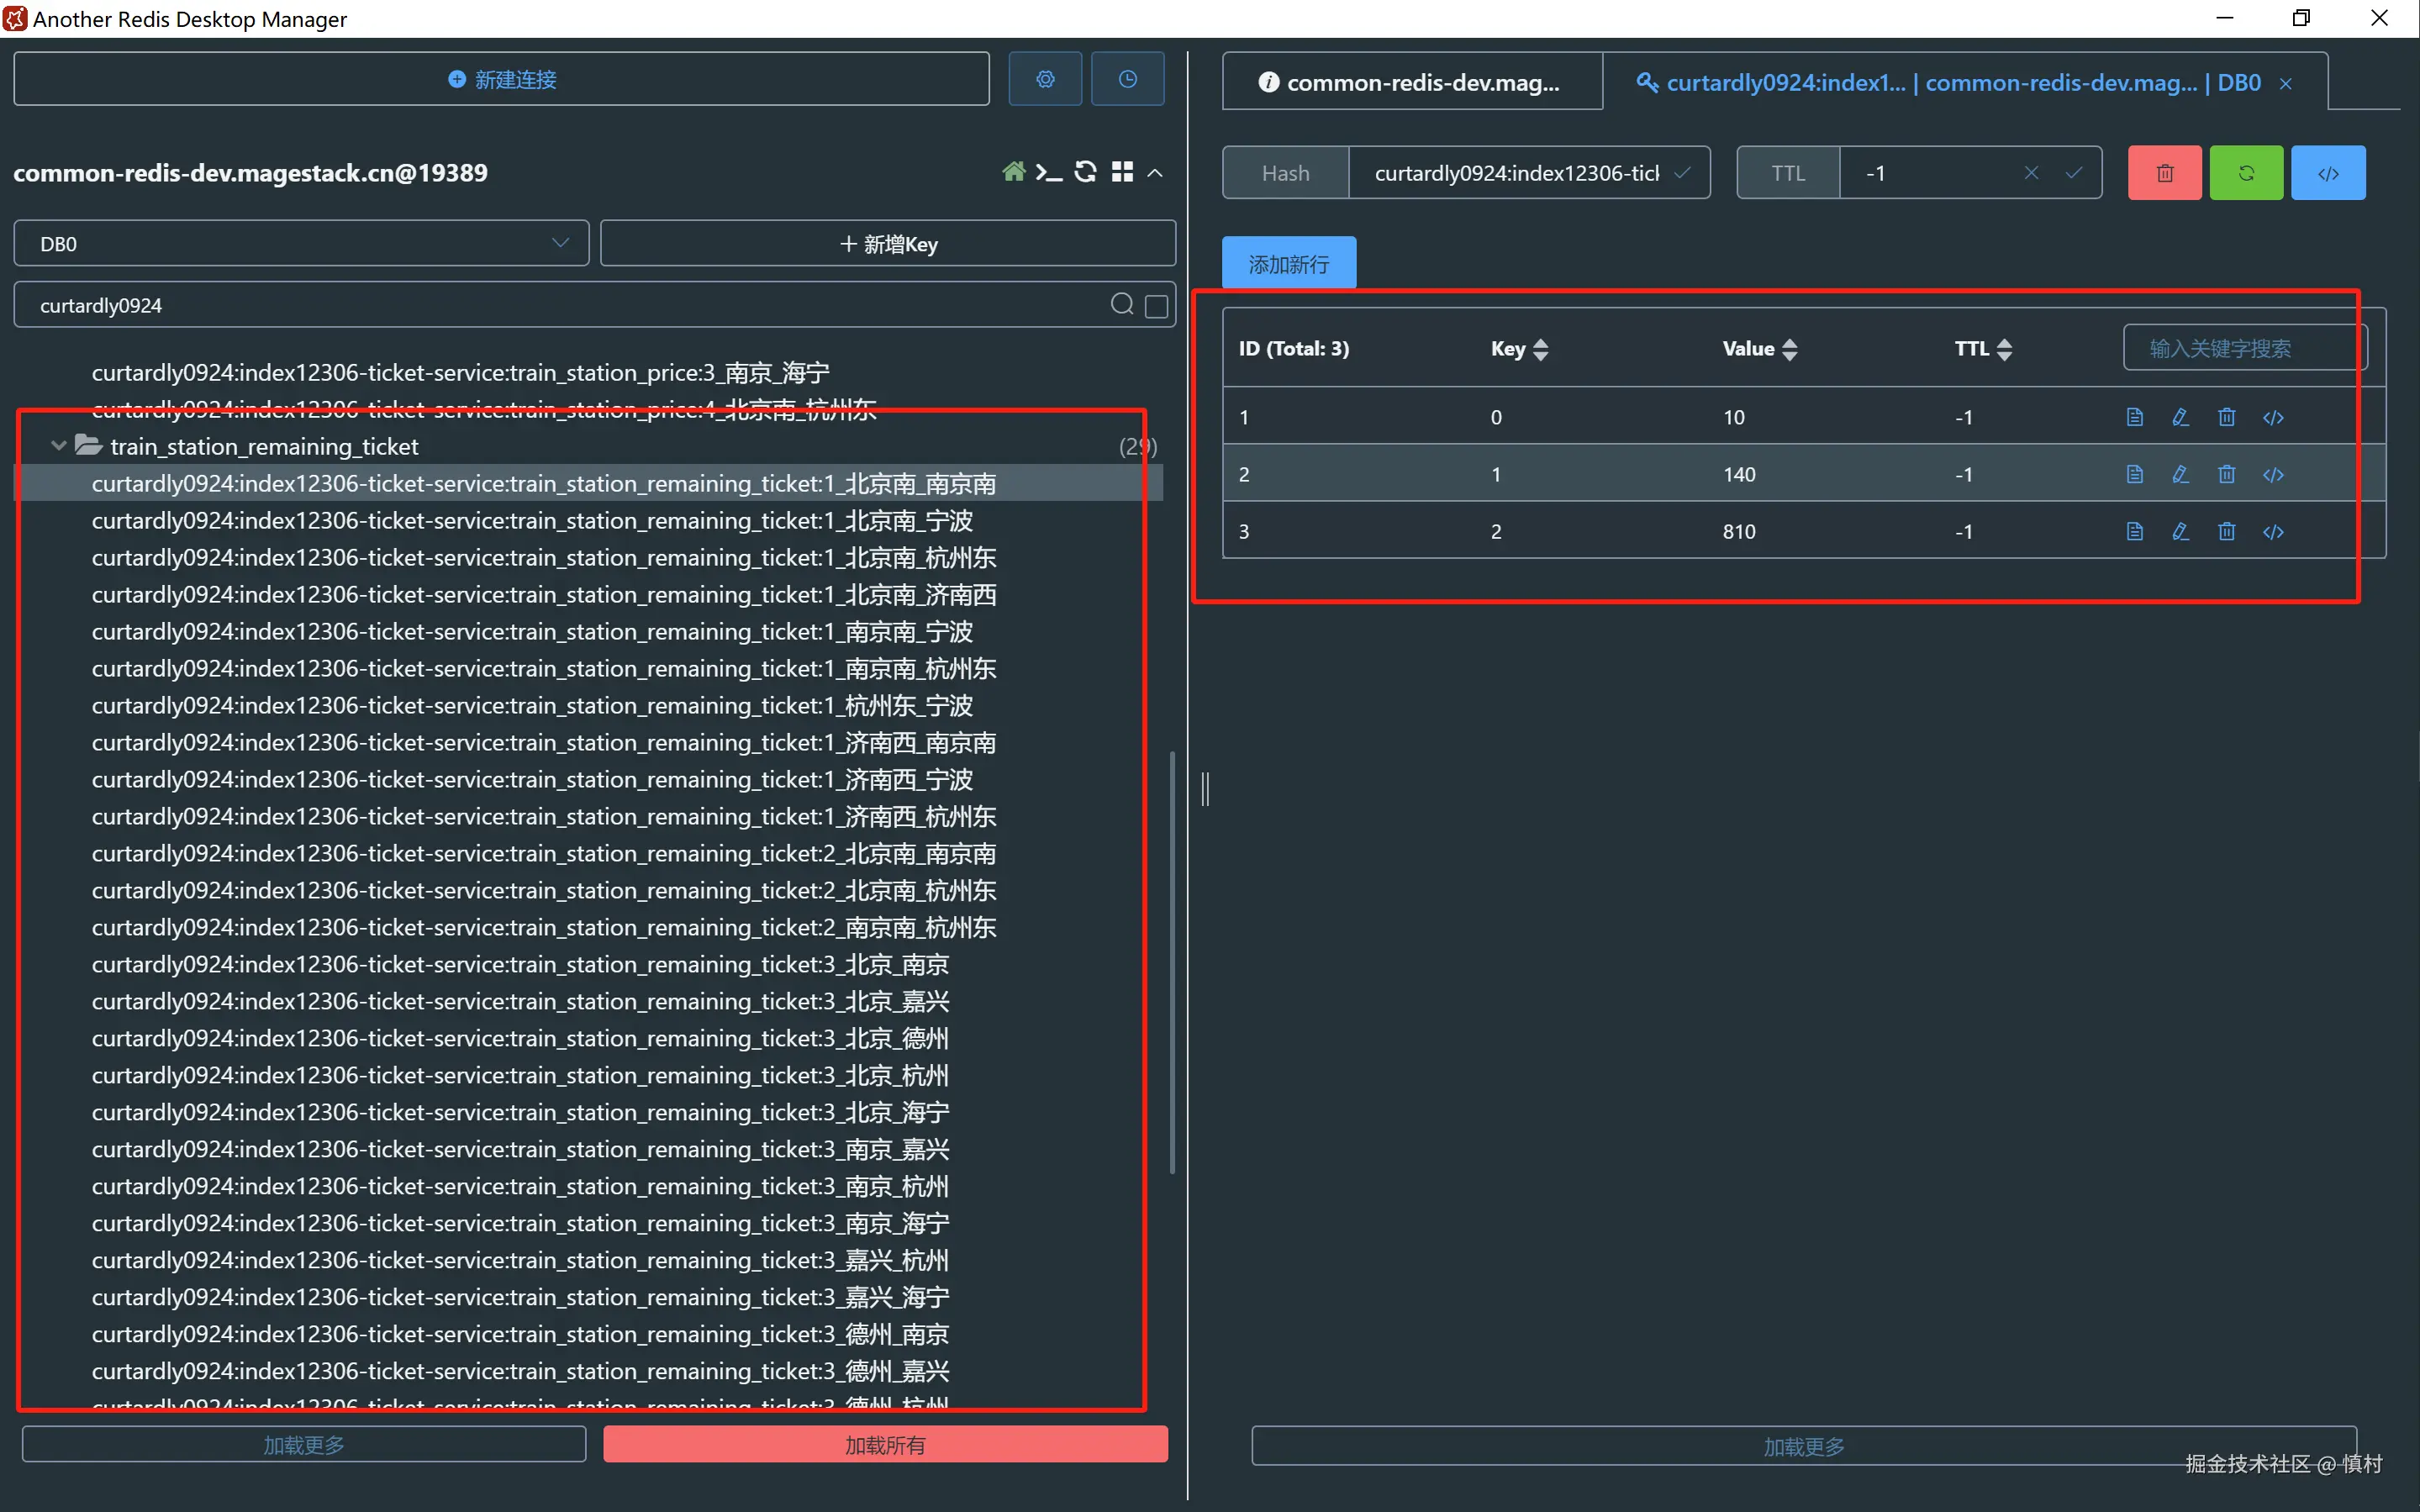Click red delete key trash button
The width and height of the screenshot is (2420, 1512).
coord(2164,173)
